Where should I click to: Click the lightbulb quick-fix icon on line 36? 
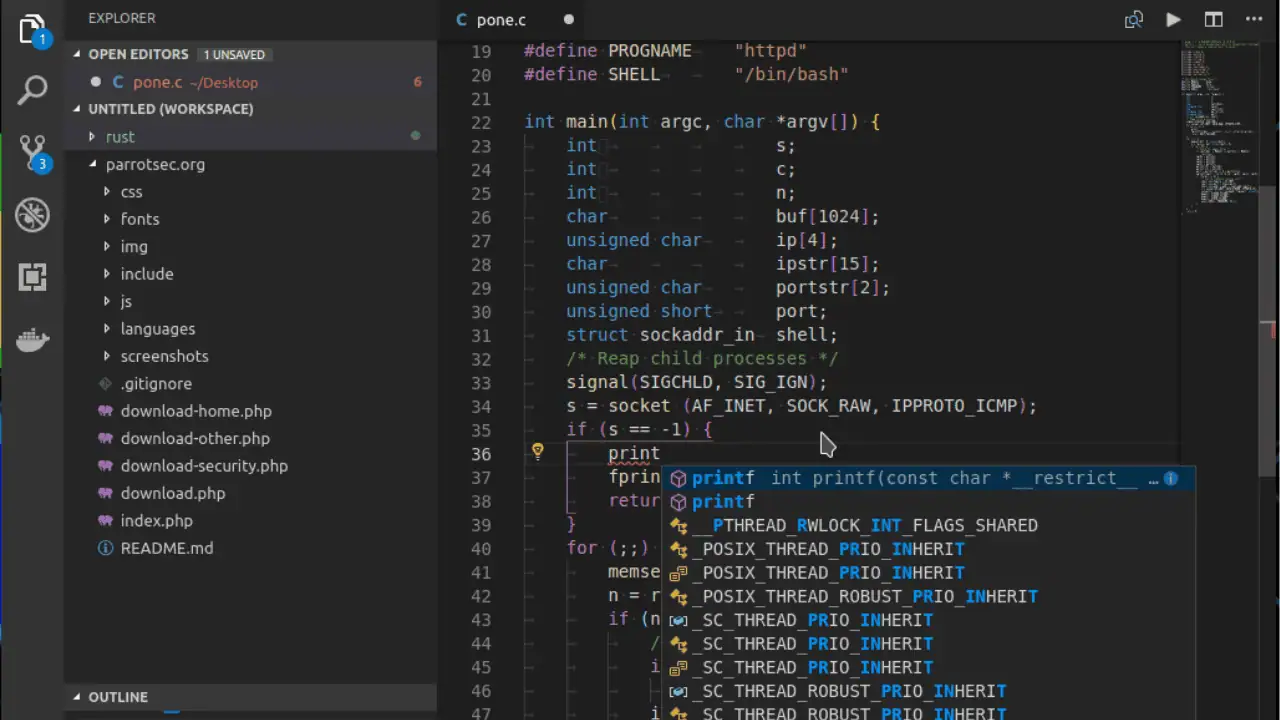(x=537, y=452)
